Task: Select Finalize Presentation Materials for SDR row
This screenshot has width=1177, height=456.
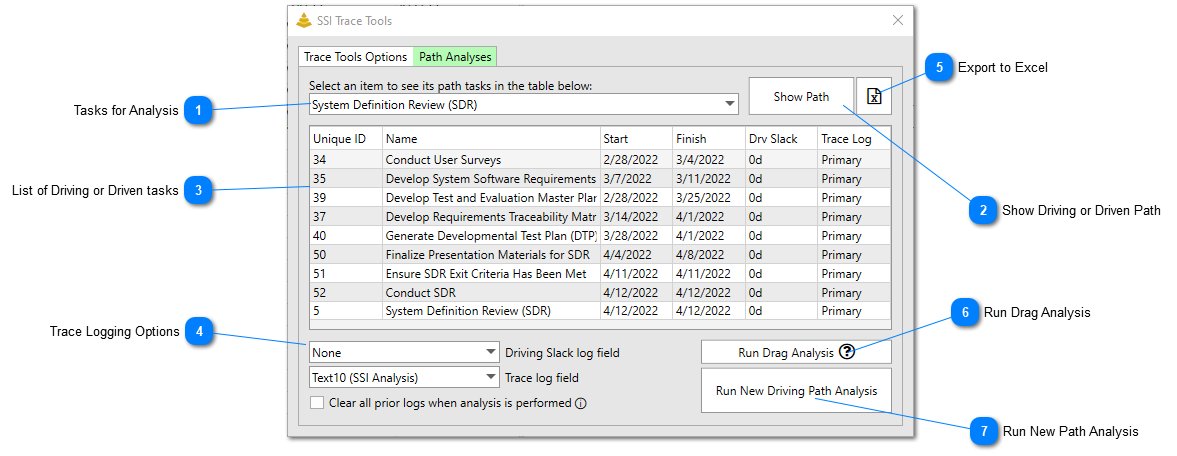Action: pyautogui.click(x=601, y=255)
